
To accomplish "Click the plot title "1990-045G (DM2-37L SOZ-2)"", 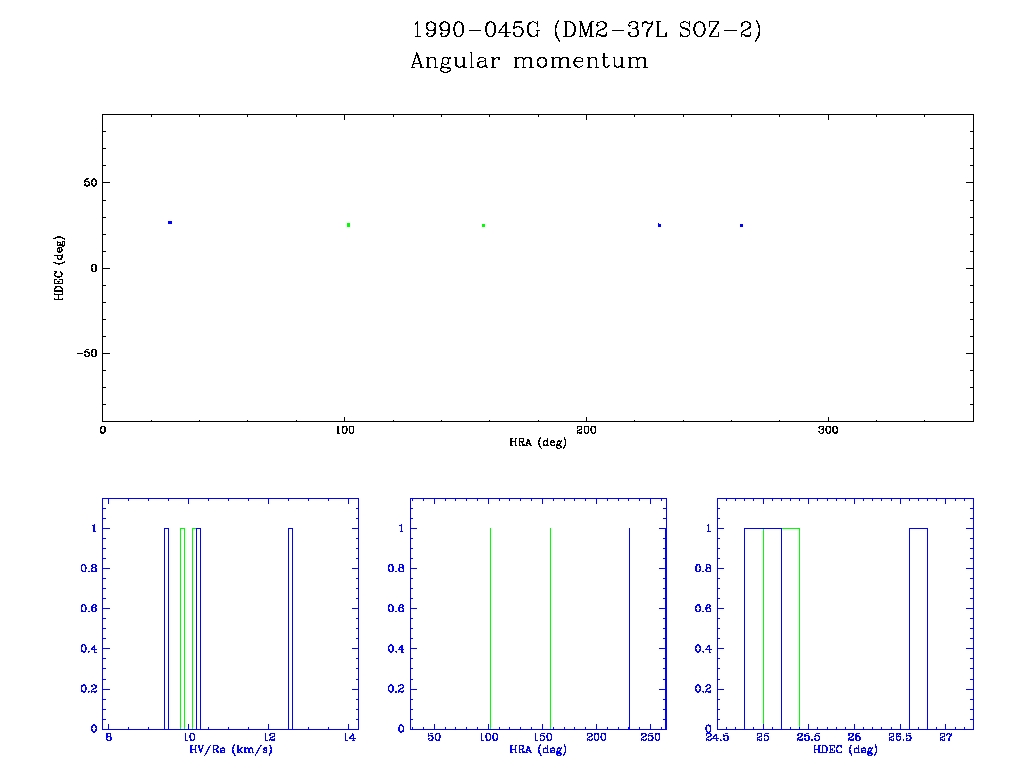I will [x=587, y=30].
